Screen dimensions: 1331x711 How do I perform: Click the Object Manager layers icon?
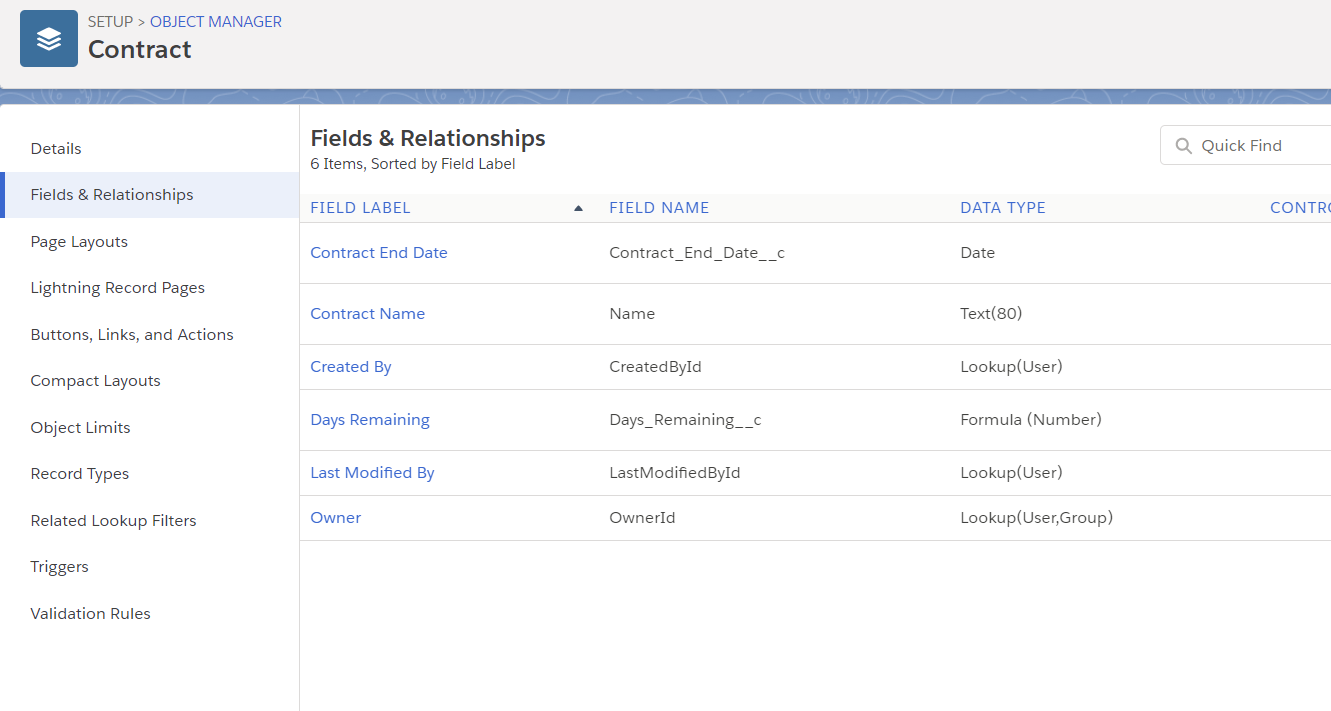48,39
